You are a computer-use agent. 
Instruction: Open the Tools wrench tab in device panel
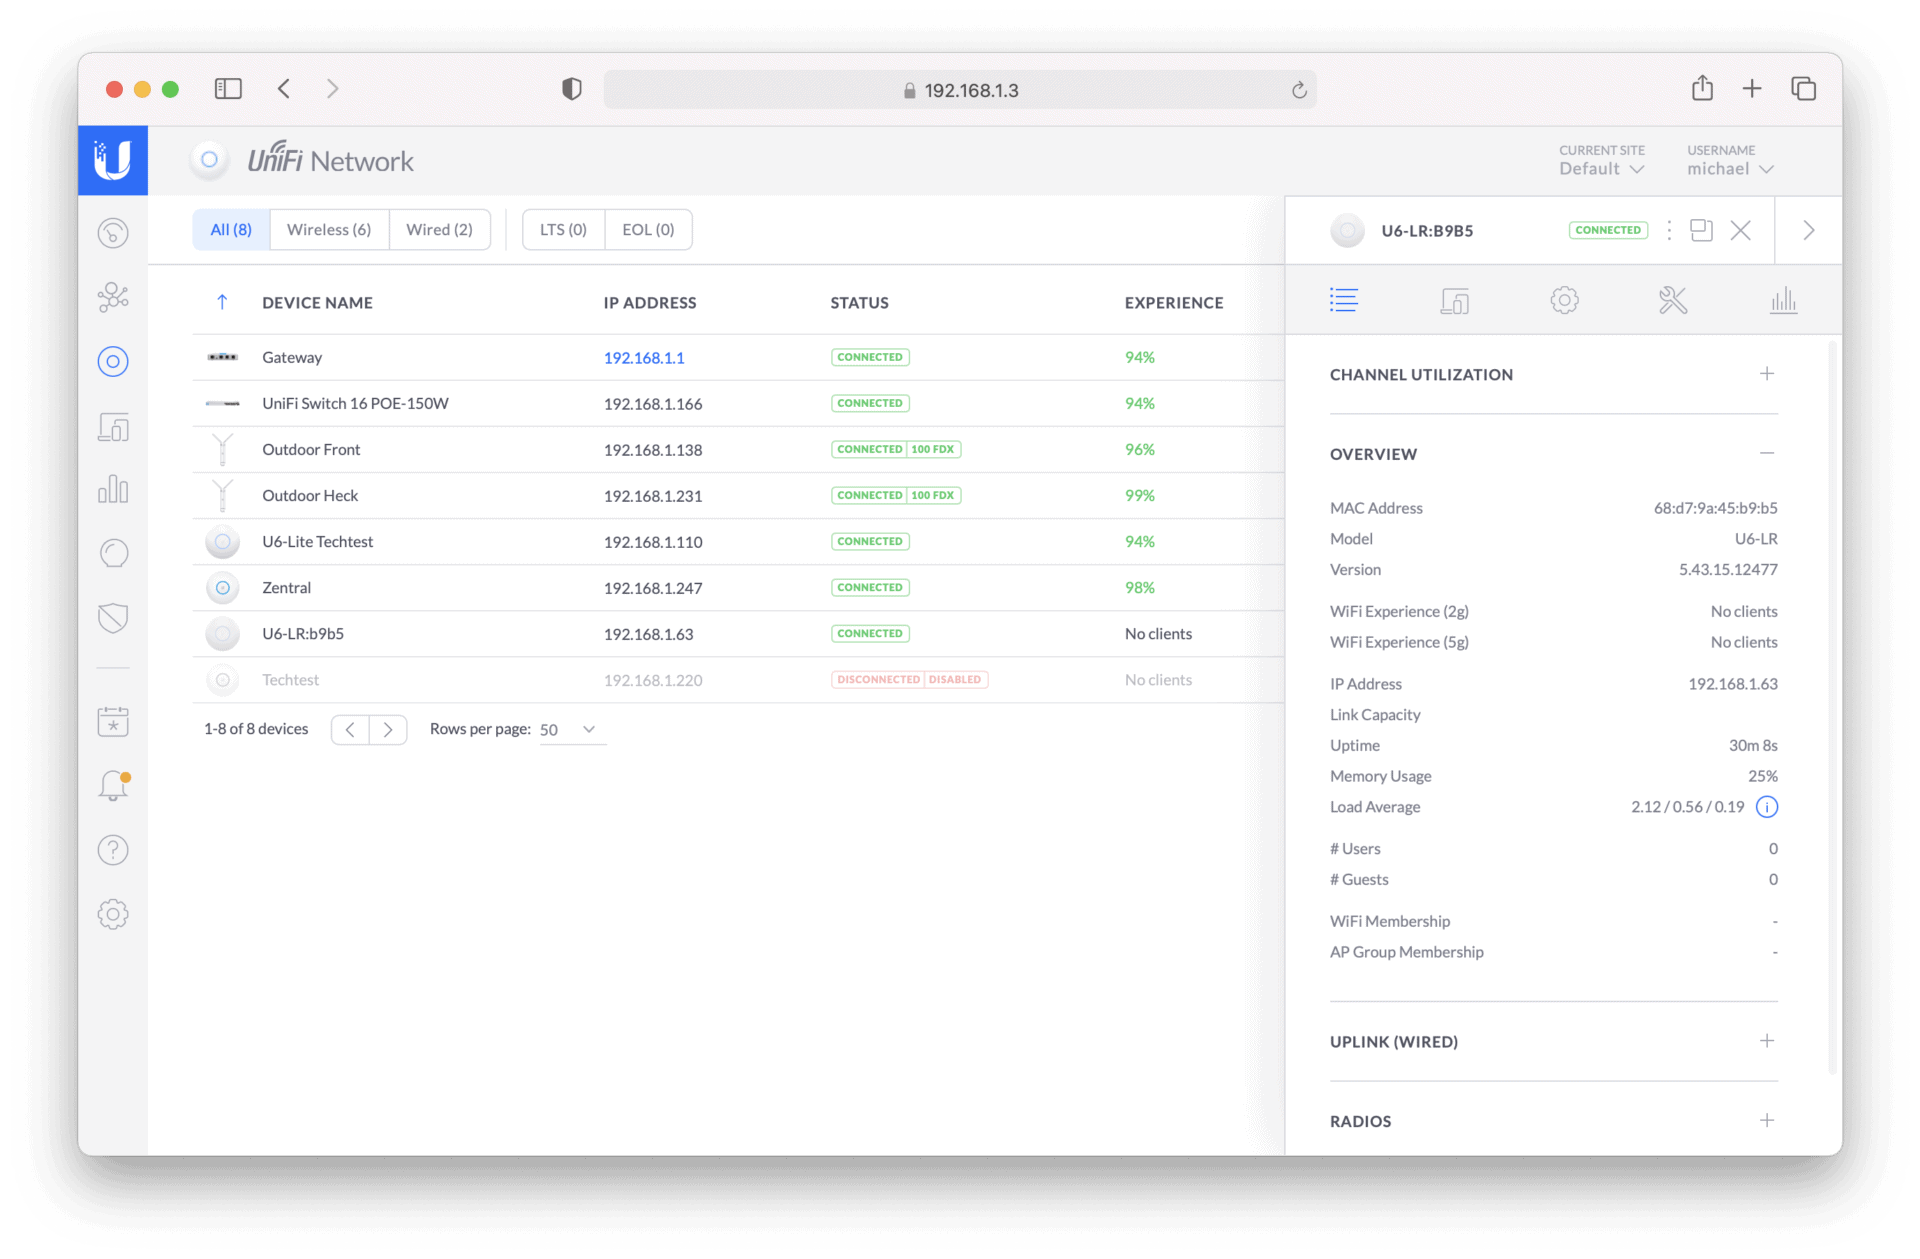(1673, 300)
